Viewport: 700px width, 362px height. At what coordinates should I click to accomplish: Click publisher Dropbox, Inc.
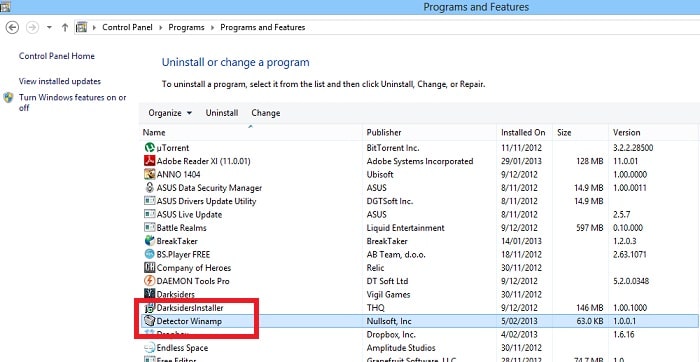(391, 334)
